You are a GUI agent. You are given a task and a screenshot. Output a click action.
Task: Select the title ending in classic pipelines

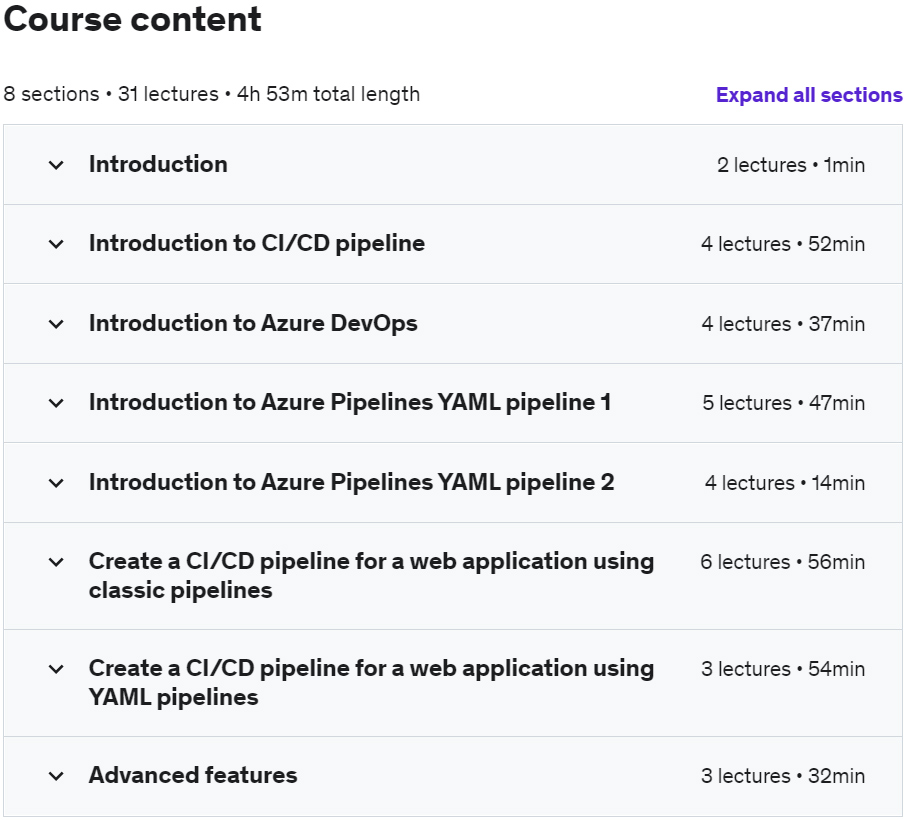point(371,576)
